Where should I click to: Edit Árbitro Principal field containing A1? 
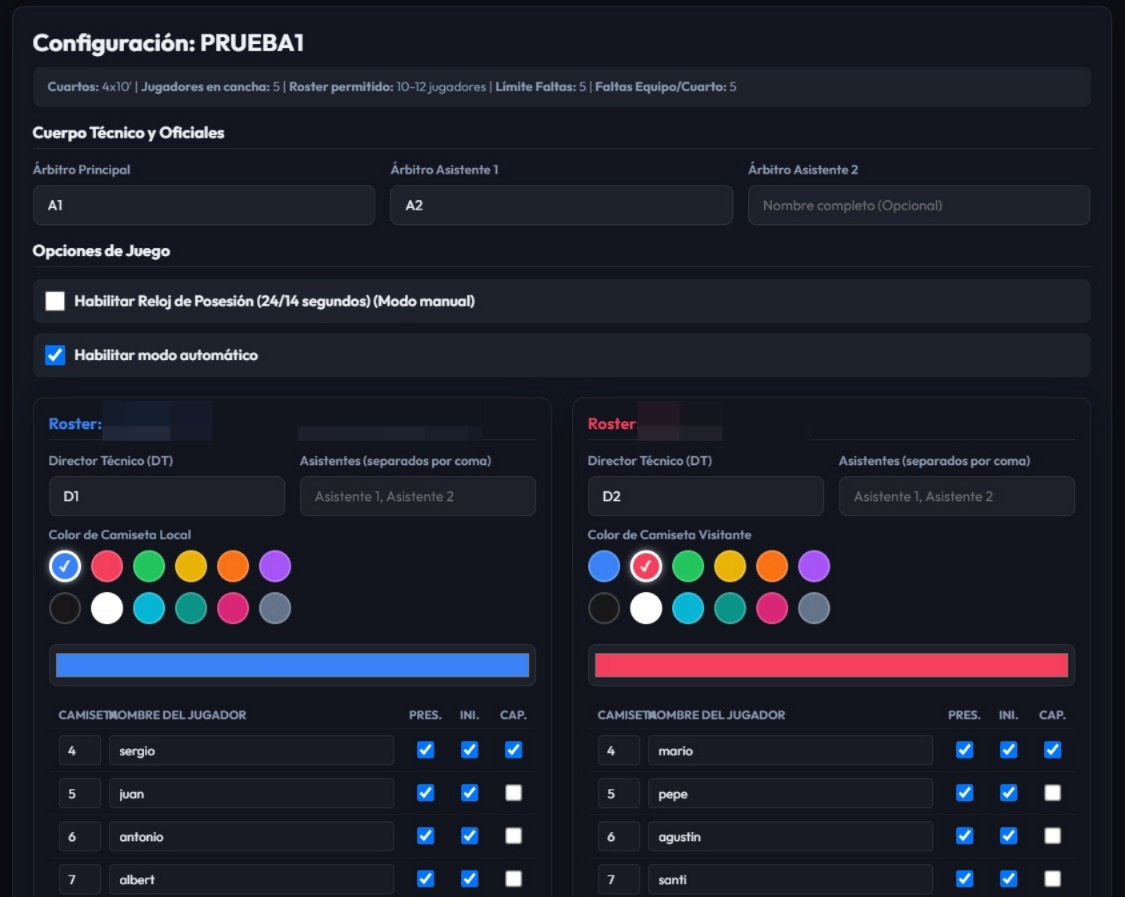[x=204, y=205]
